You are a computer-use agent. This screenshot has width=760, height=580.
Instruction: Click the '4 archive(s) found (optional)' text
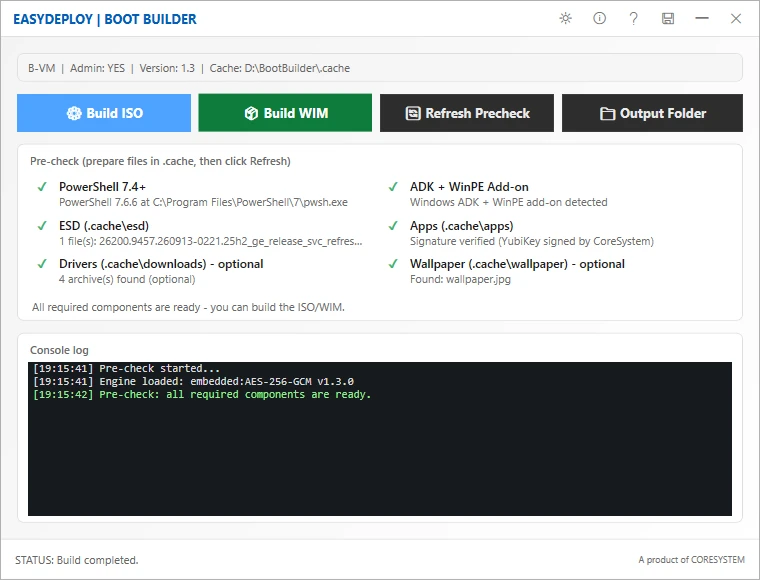[127, 279]
